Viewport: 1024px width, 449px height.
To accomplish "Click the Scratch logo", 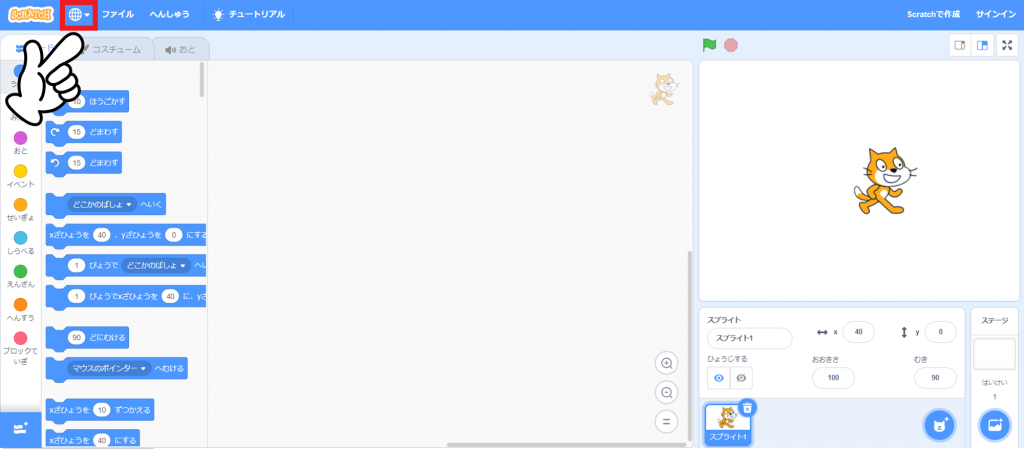I will pos(31,14).
